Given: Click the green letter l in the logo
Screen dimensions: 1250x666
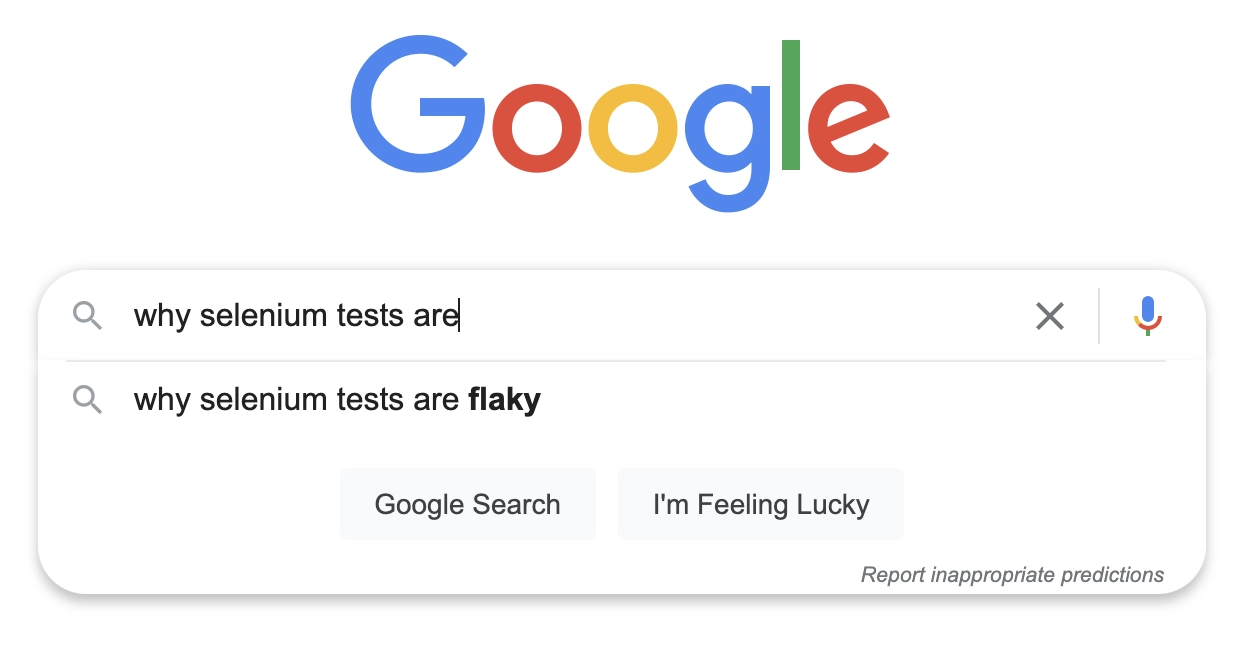Looking at the screenshot, I should click(791, 105).
